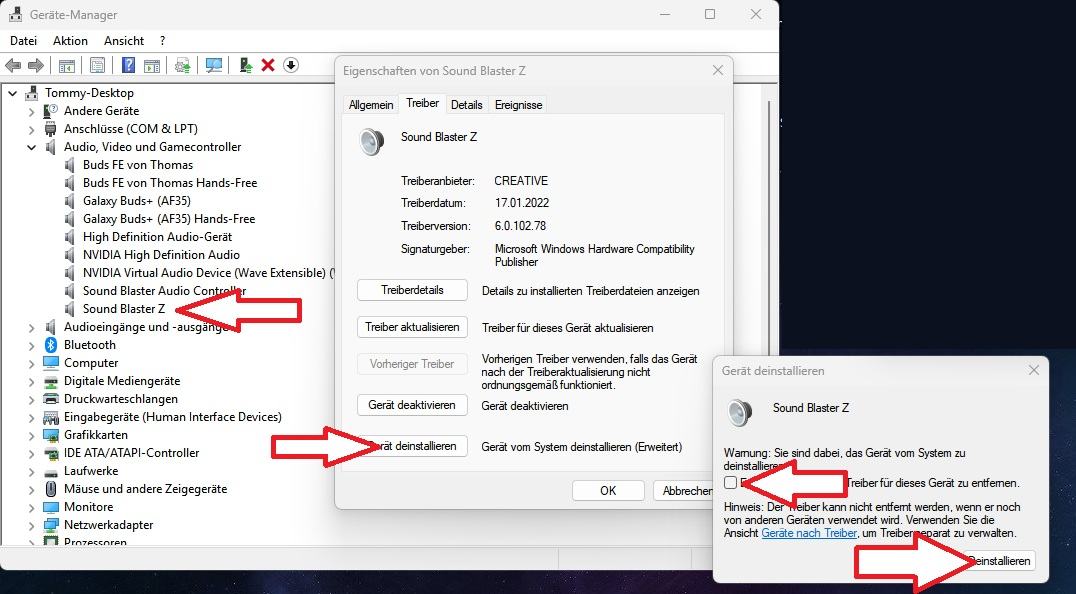The width and height of the screenshot is (1076, 594).
Task: Click OK in Sound Blaster Z properties
Action: coord(608,490)
